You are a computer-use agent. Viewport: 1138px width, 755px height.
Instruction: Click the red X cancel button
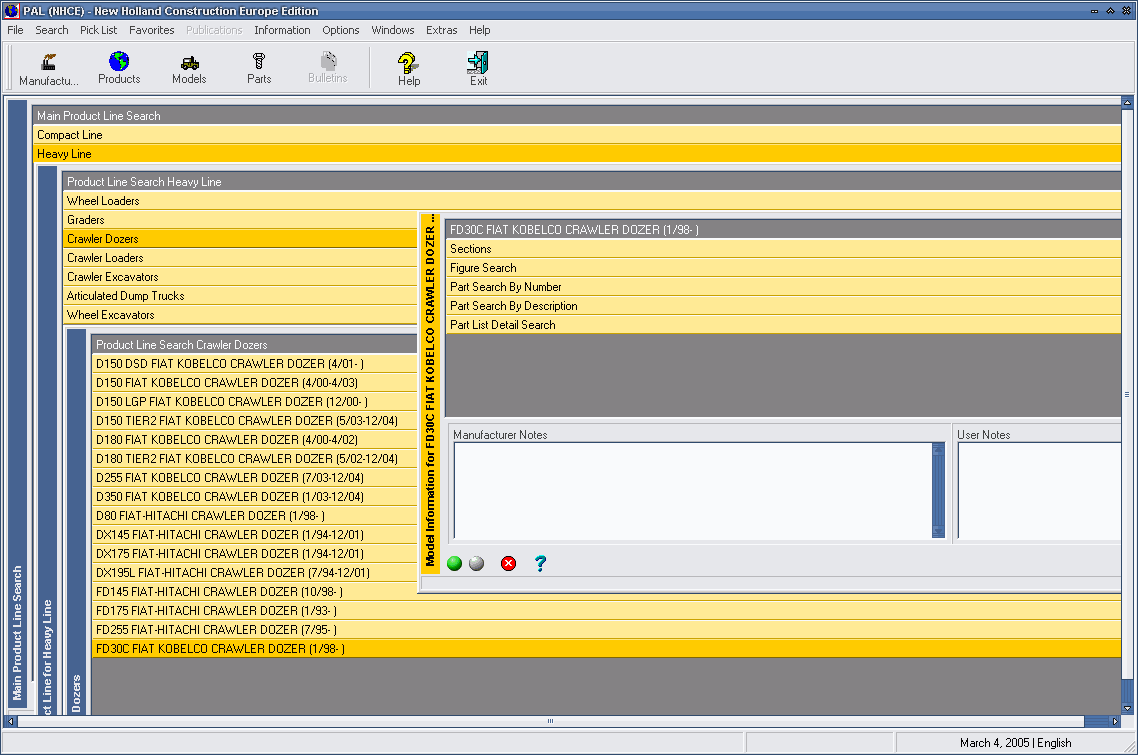coord(509,563)
